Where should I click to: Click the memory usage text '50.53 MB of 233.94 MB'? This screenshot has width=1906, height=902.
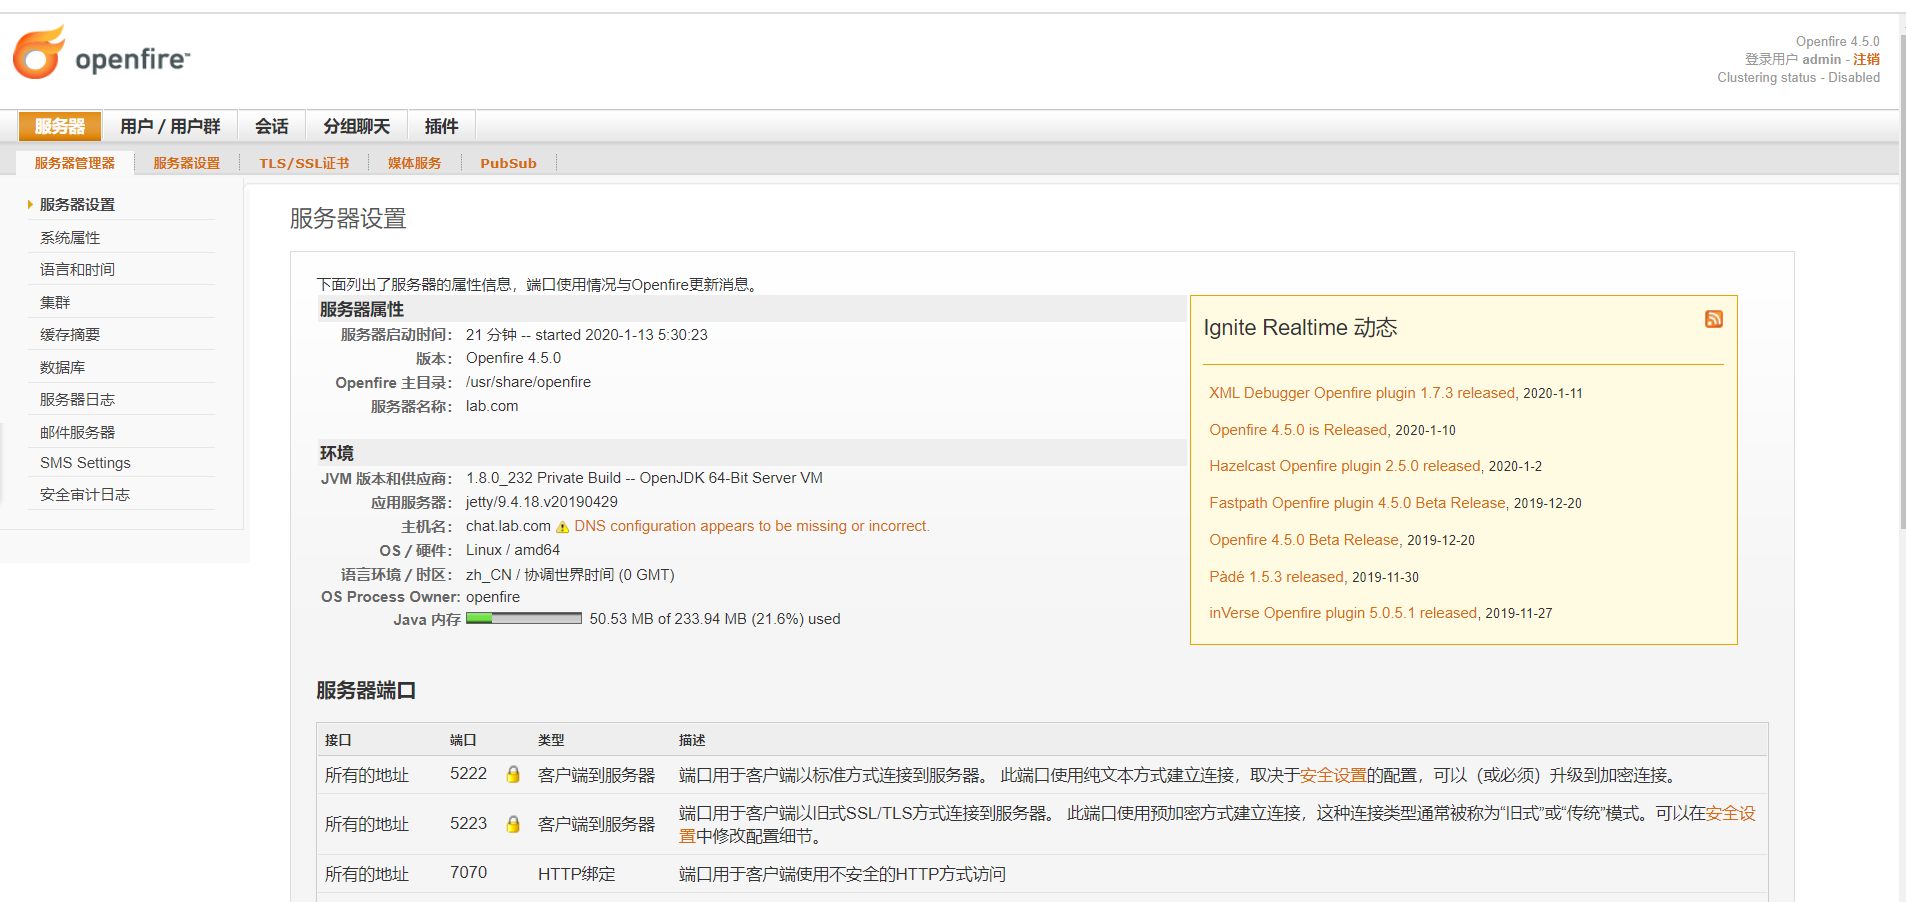click(668, 619)
